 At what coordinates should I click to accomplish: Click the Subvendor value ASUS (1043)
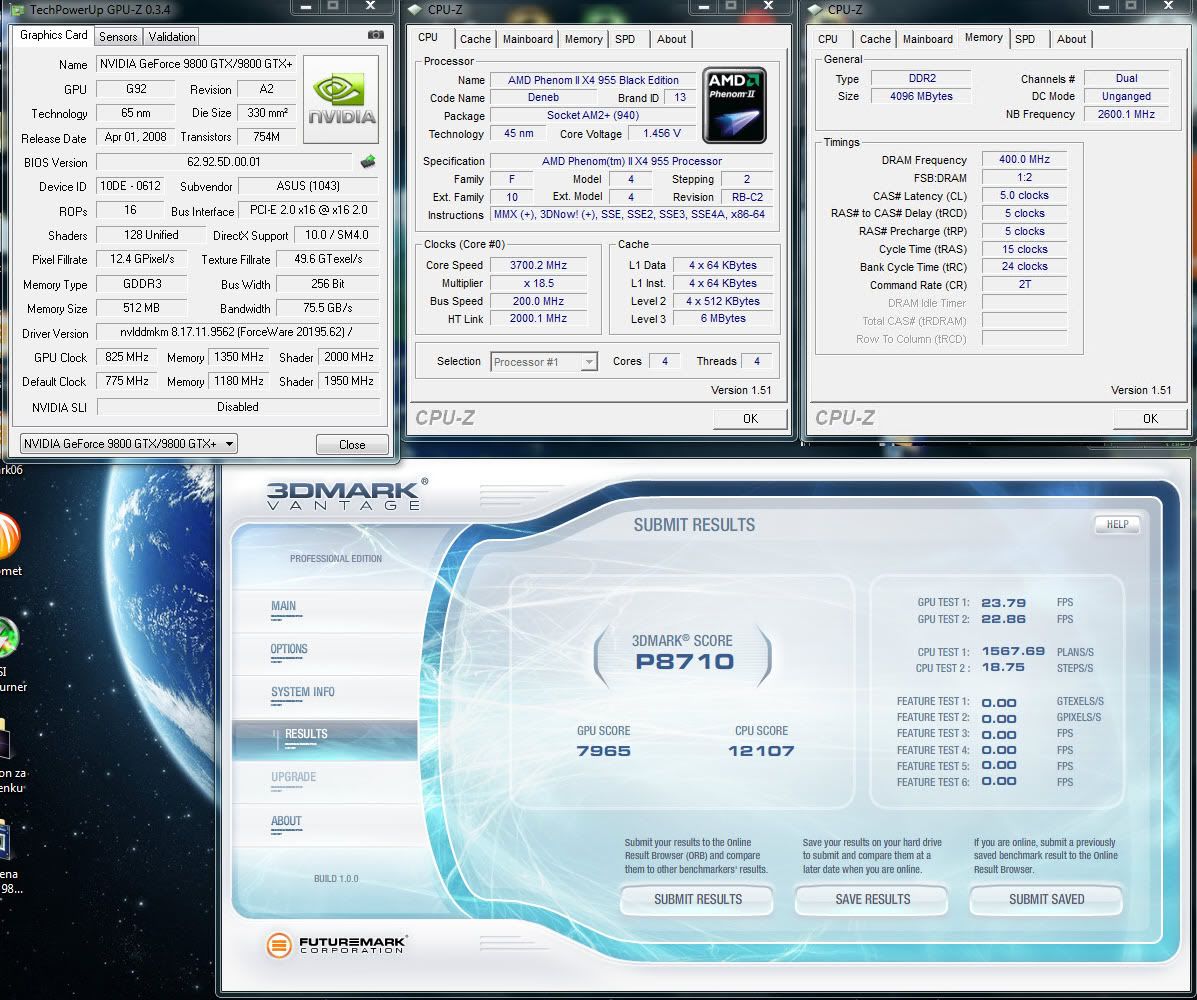tap(308, 186)
